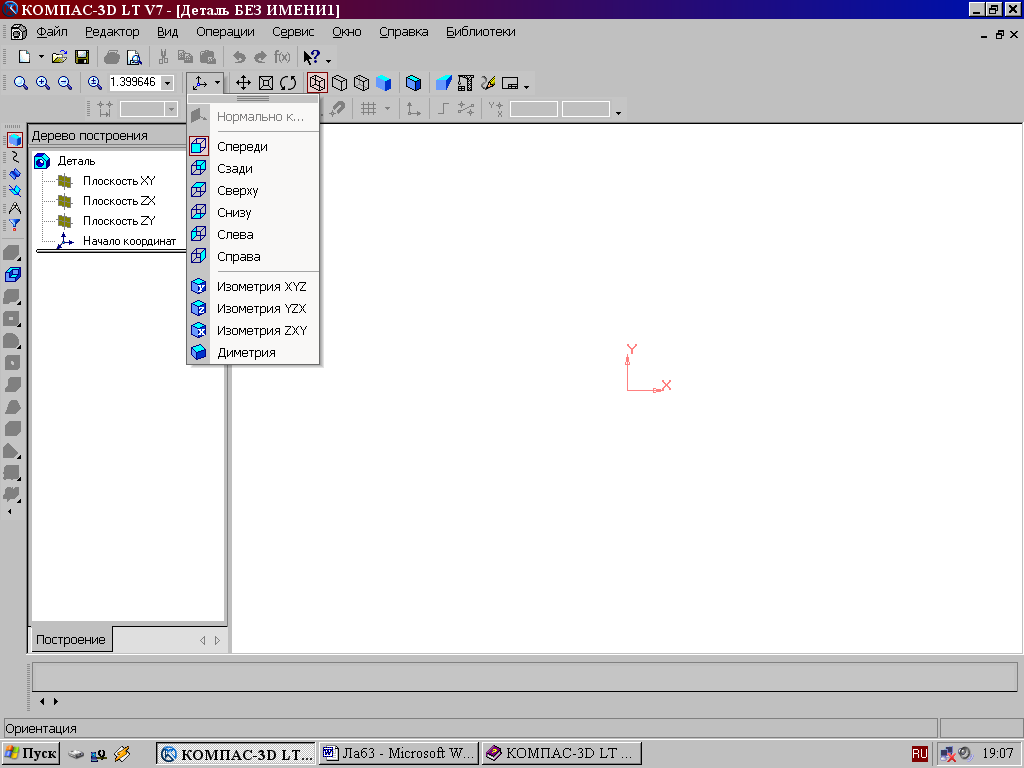Click the drawing frame icon on the view toolbar

pyautogui.click(x=510, y=83)
